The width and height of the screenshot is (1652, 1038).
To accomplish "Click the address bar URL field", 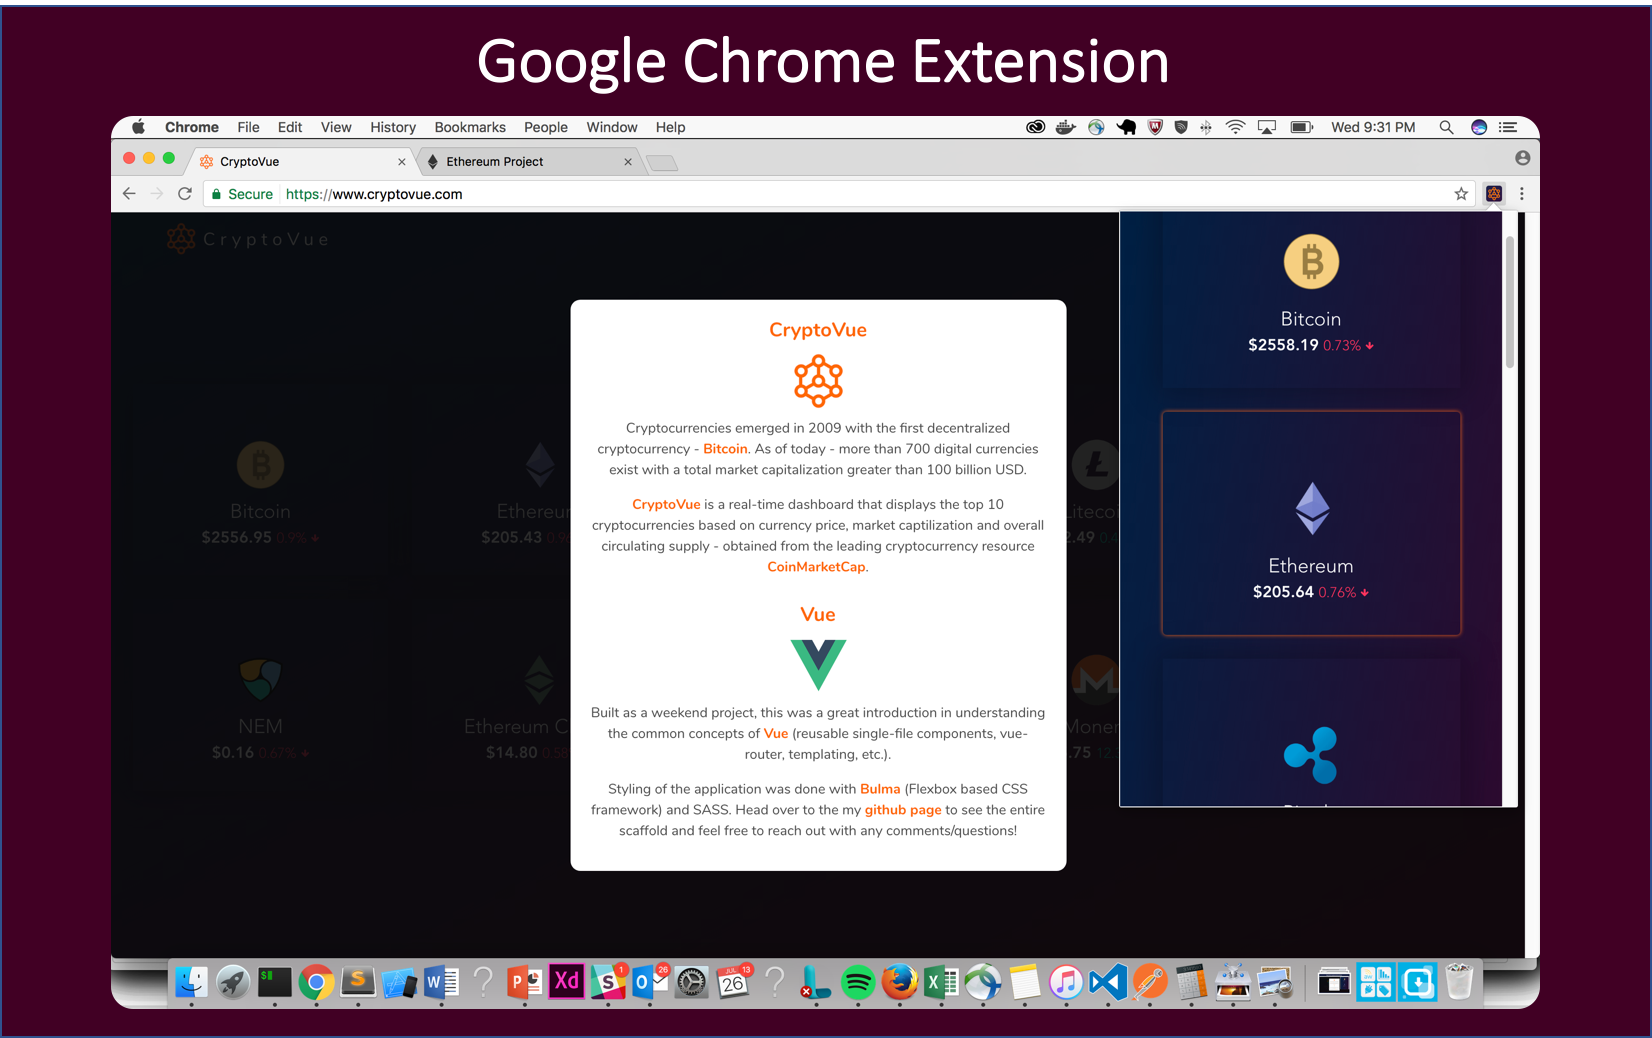I will (x=840, y=194).
